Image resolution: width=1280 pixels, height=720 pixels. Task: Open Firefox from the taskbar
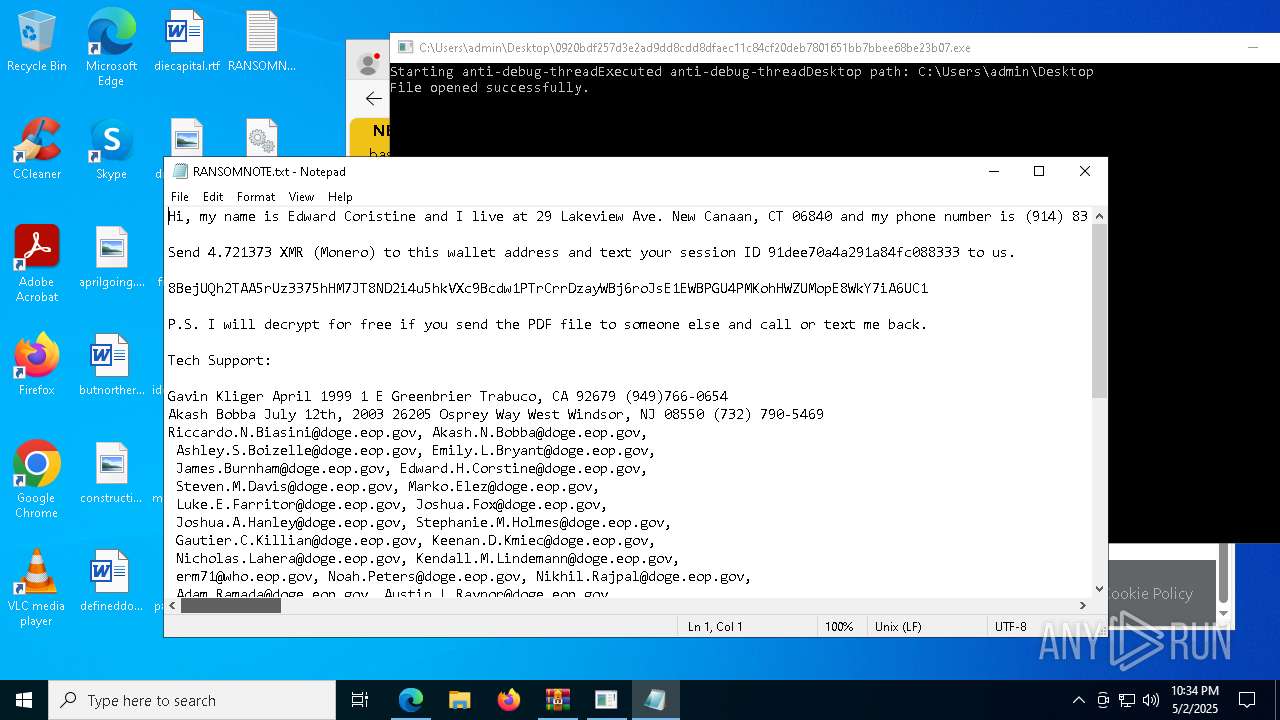[x=508, y=700]
